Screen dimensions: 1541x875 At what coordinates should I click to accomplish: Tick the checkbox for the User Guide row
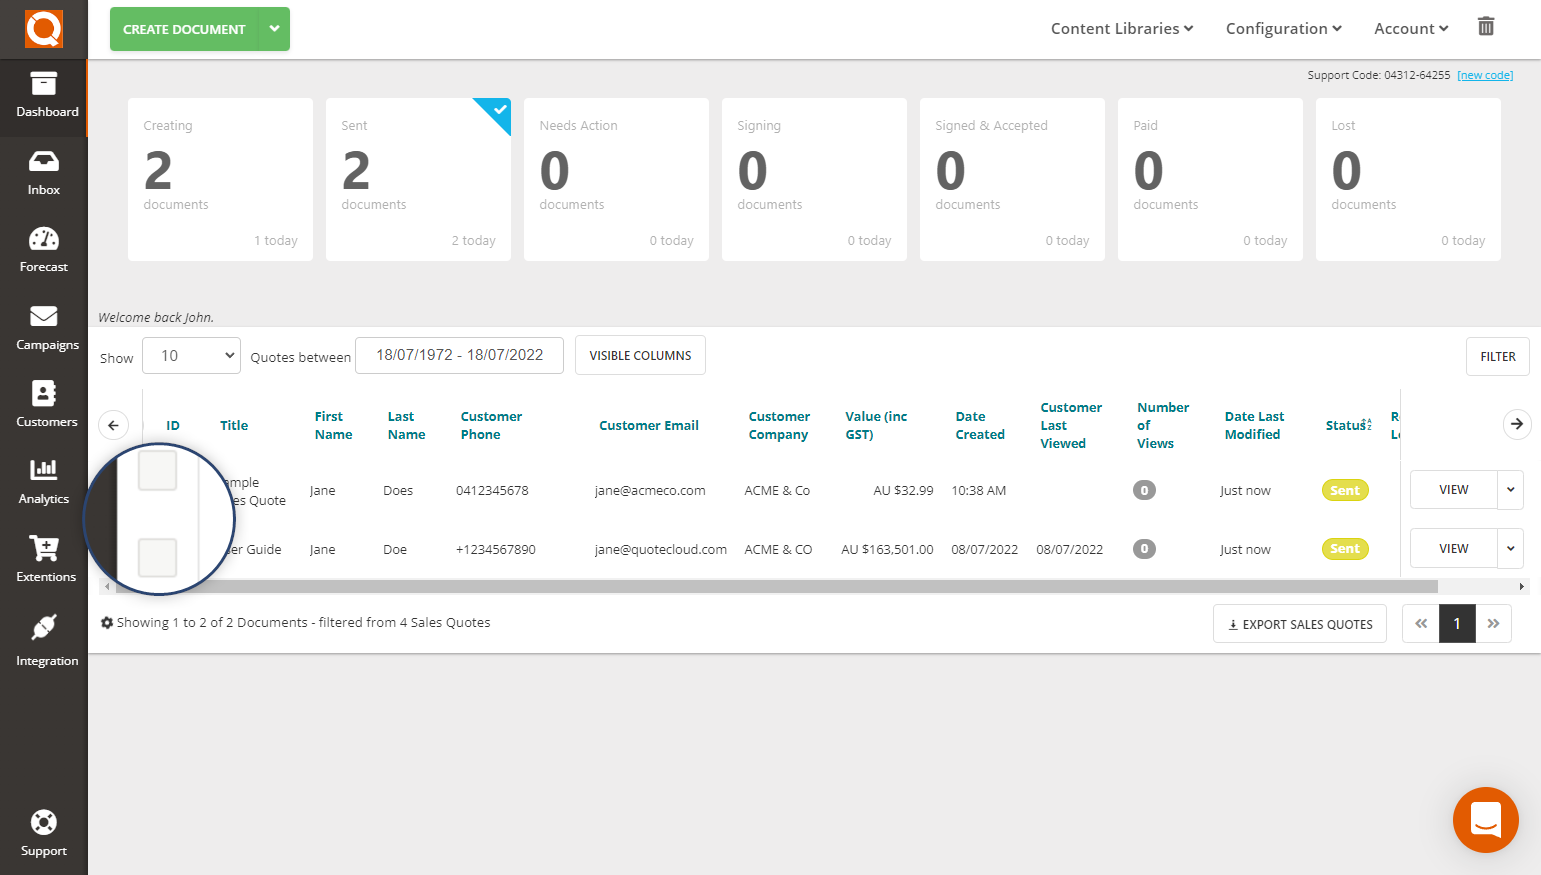(157, 557)
